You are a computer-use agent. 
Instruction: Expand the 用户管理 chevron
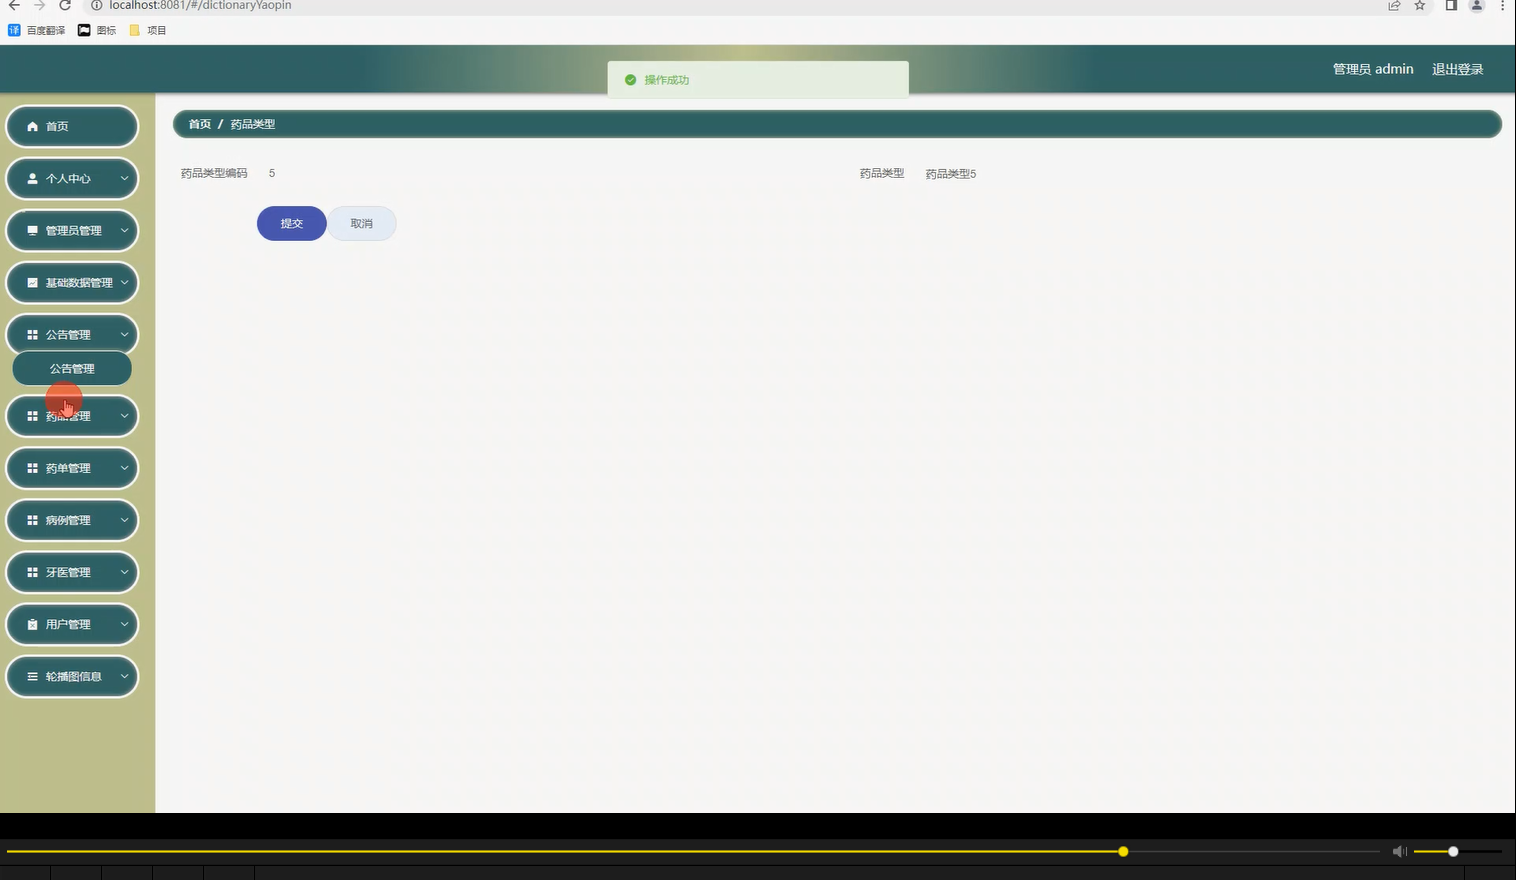[x=124, y=624]
